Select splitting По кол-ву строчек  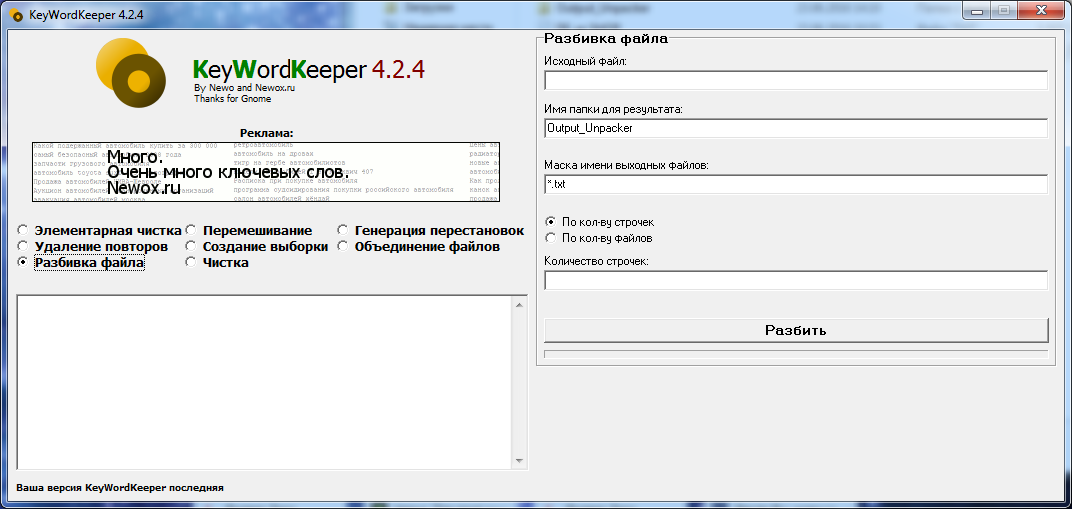coord(550,222)
